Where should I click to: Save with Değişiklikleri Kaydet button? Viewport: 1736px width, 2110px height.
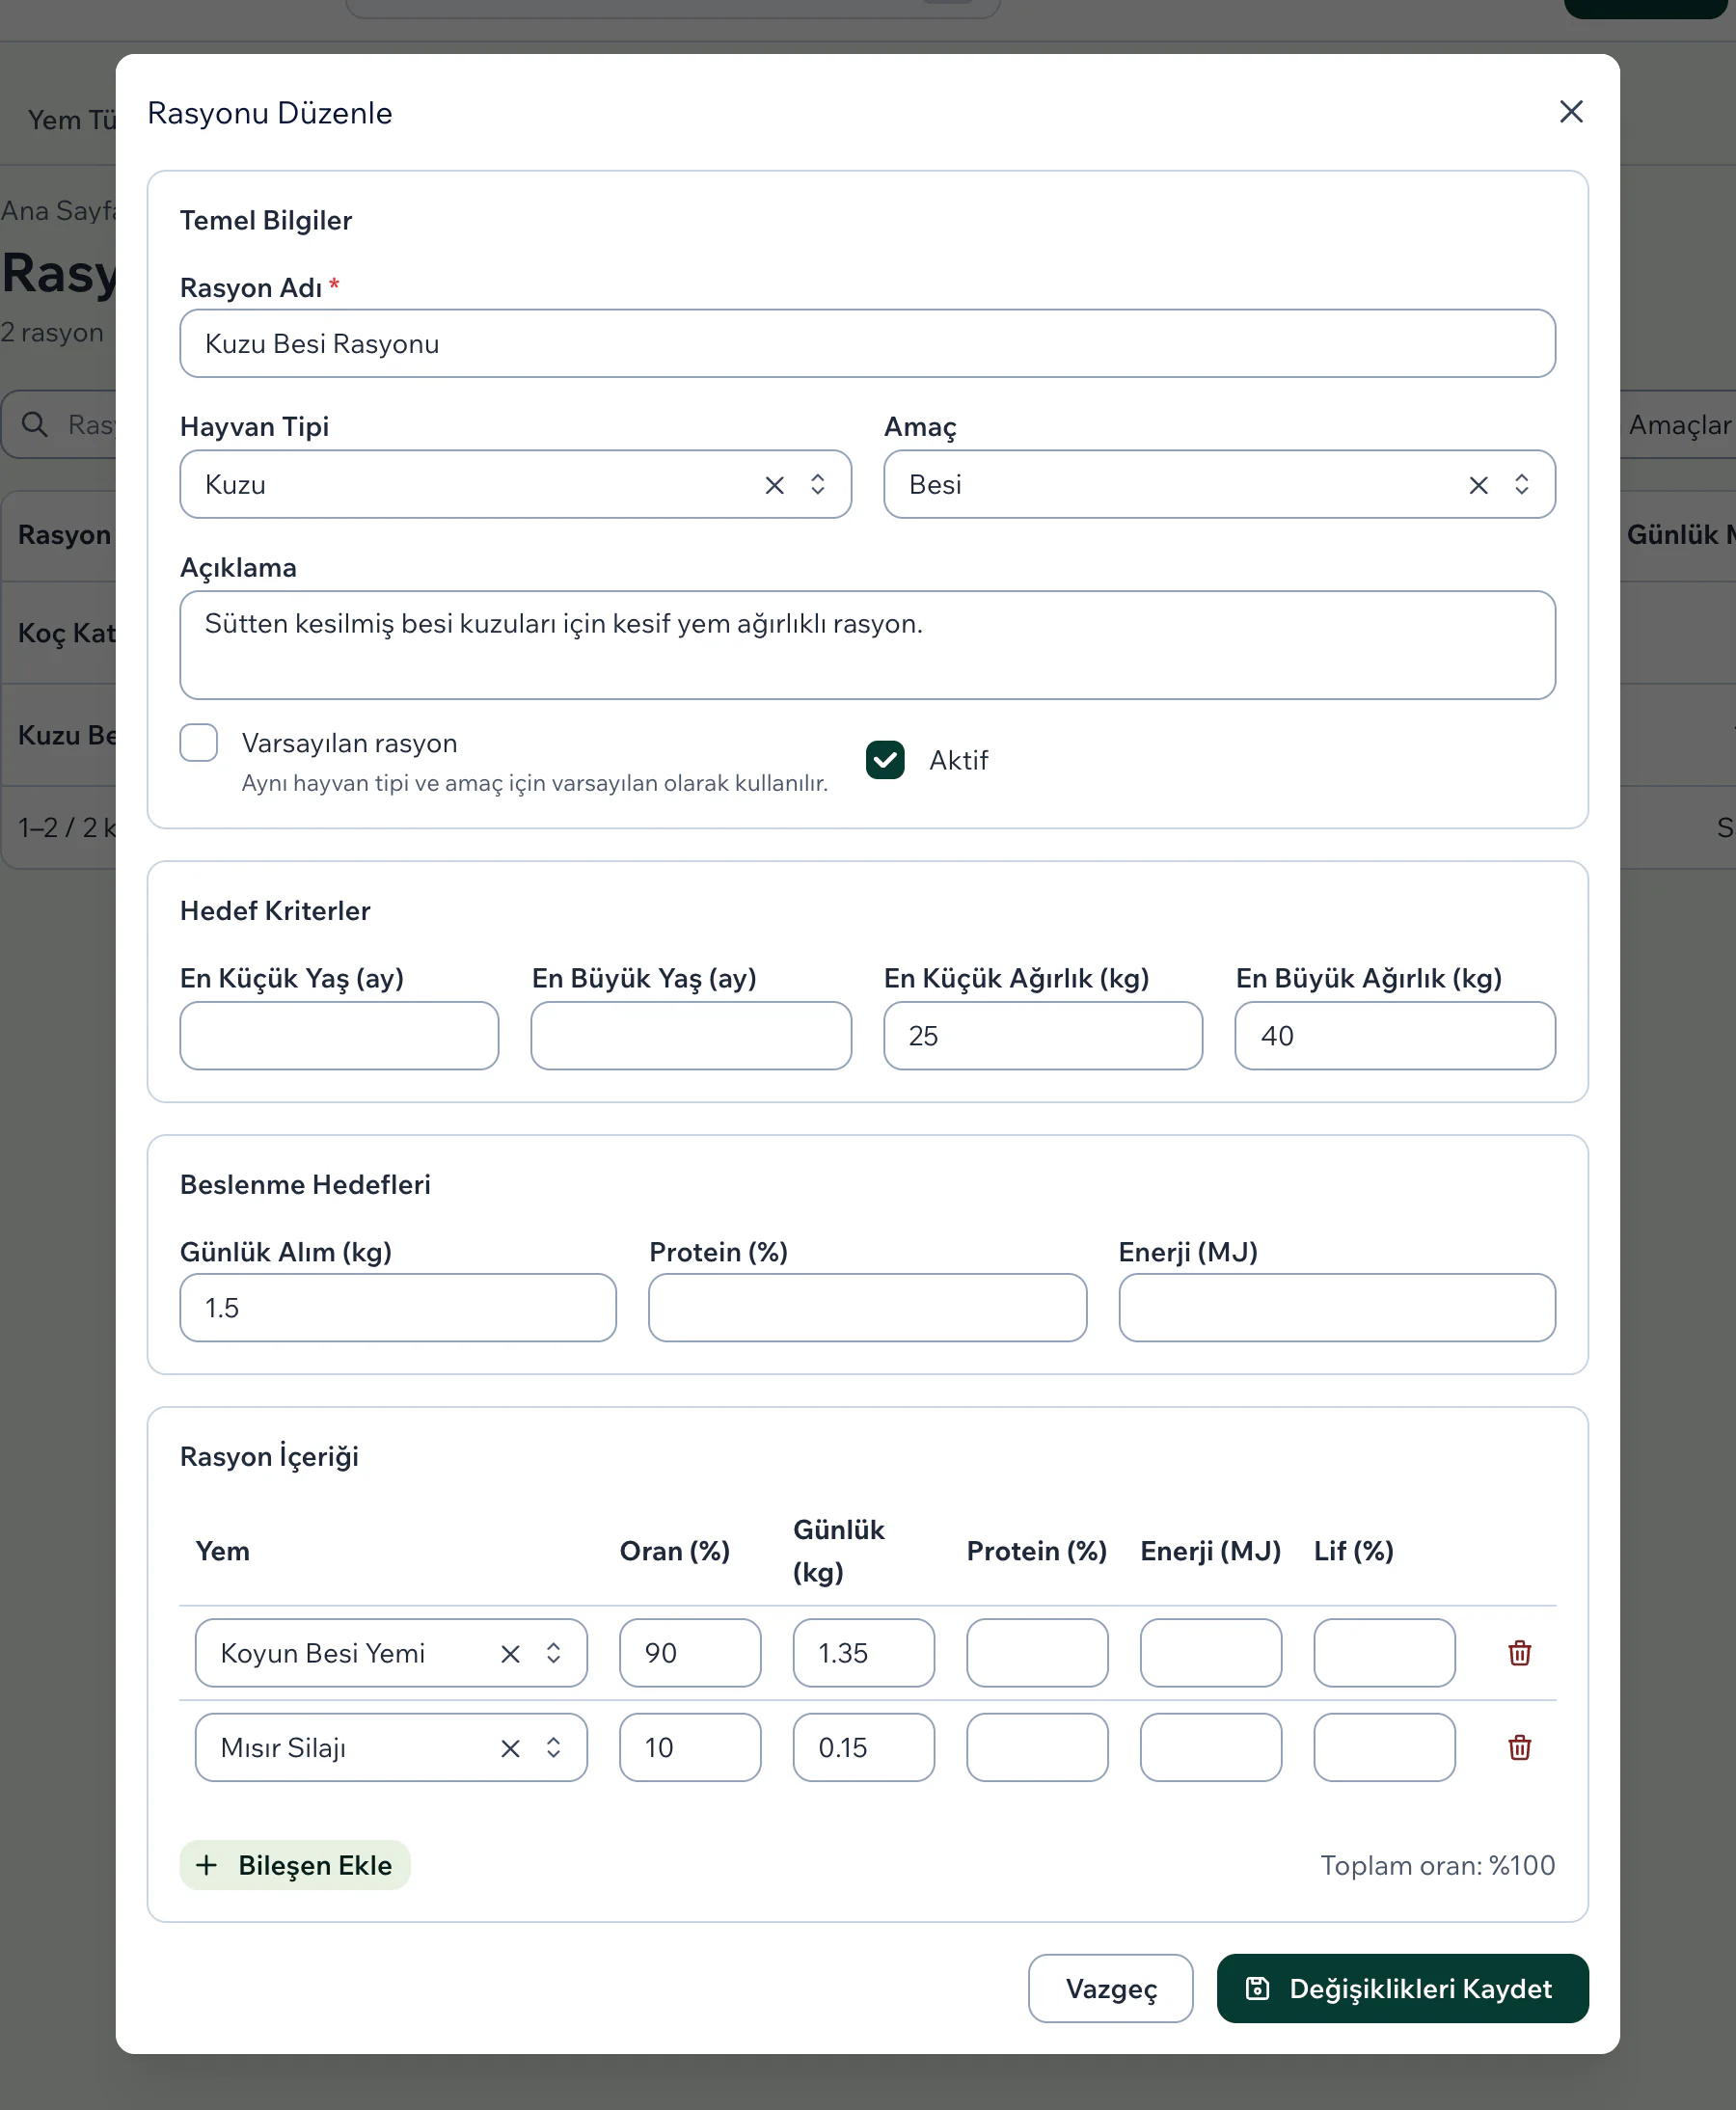[x=1402, y=1988]
